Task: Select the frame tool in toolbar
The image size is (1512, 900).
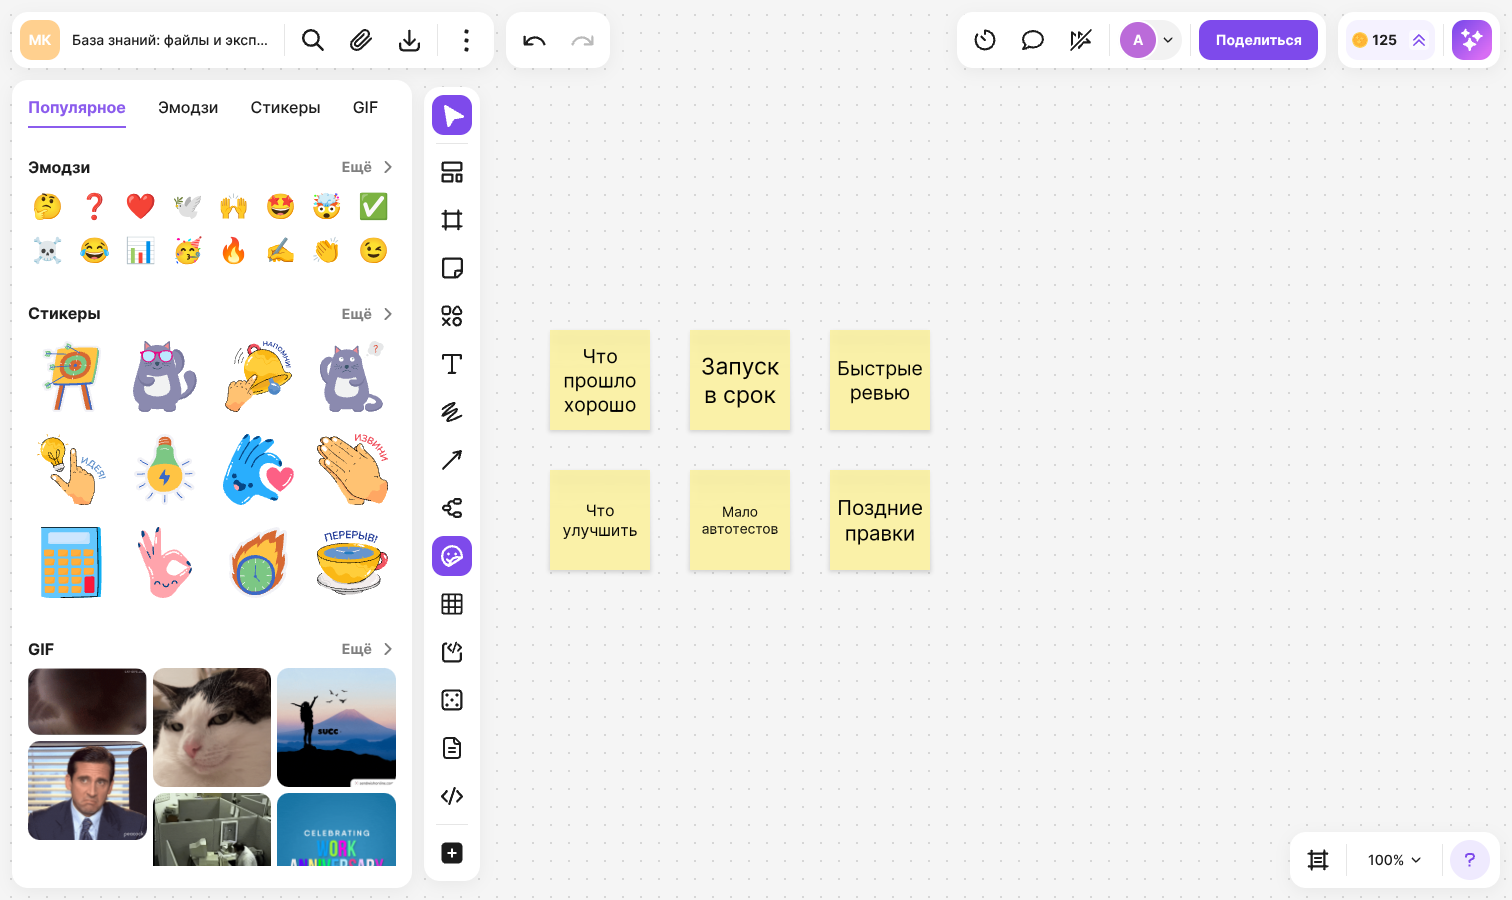Action: coord(452,220)
